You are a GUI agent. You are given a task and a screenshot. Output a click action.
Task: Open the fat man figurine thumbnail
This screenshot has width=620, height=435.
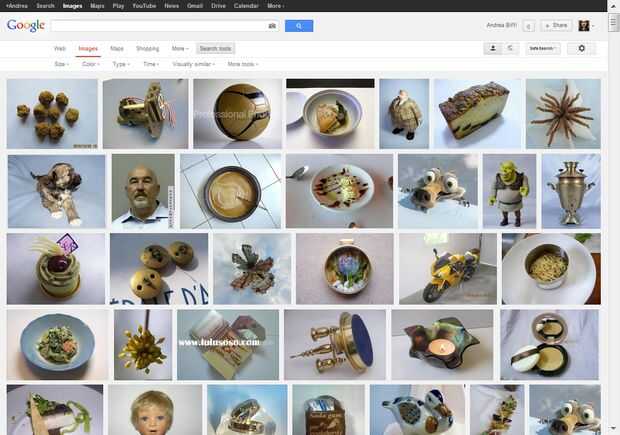click(404, 114)
